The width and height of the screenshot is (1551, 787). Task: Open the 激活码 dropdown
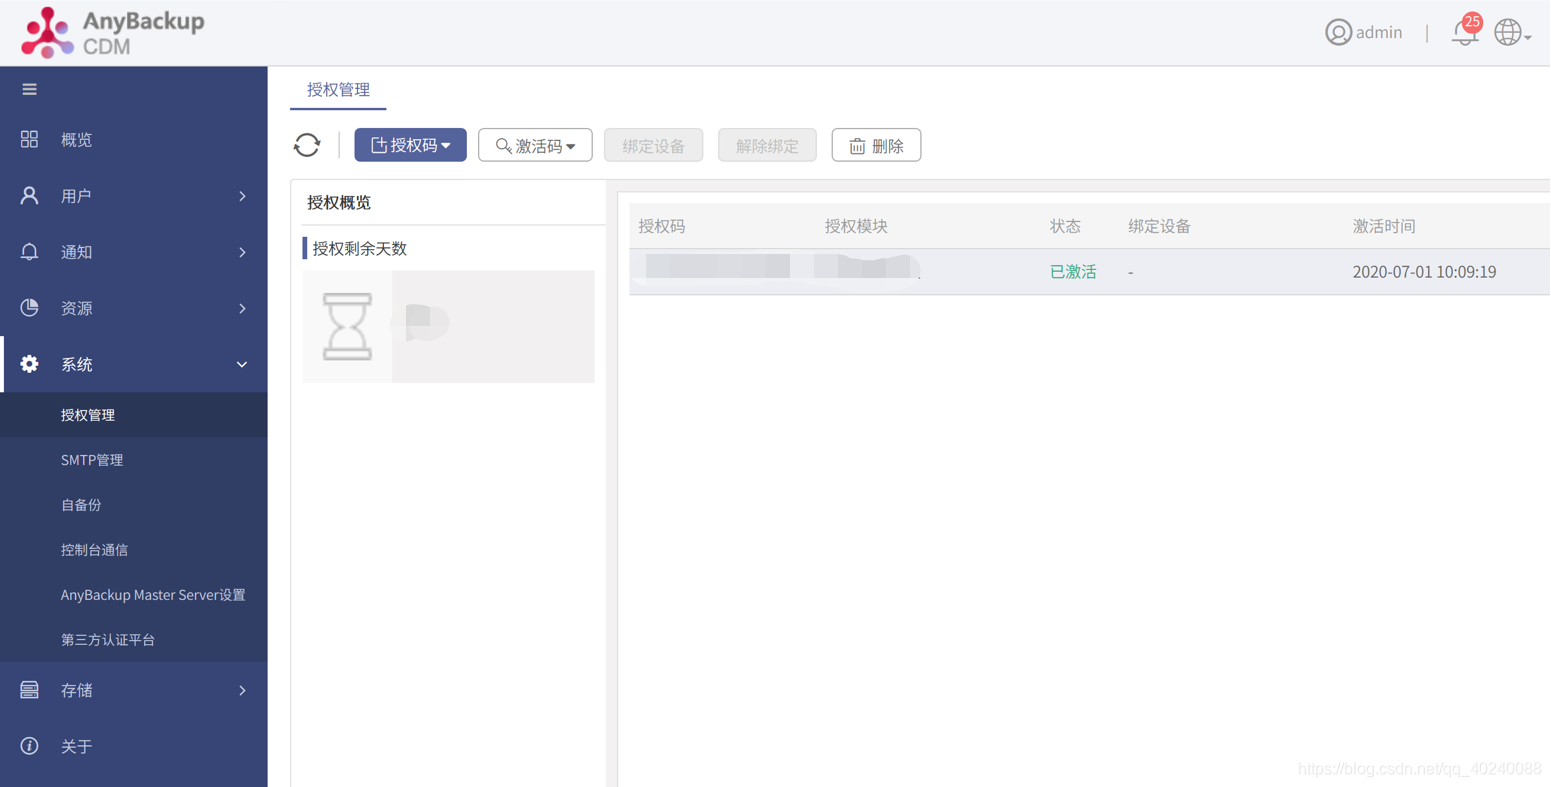tap(535, 144)
